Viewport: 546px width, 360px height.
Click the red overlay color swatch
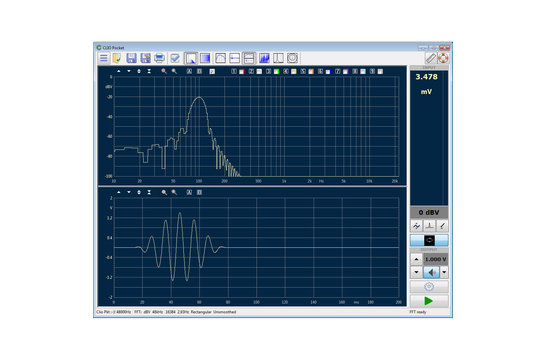(242, 71)
